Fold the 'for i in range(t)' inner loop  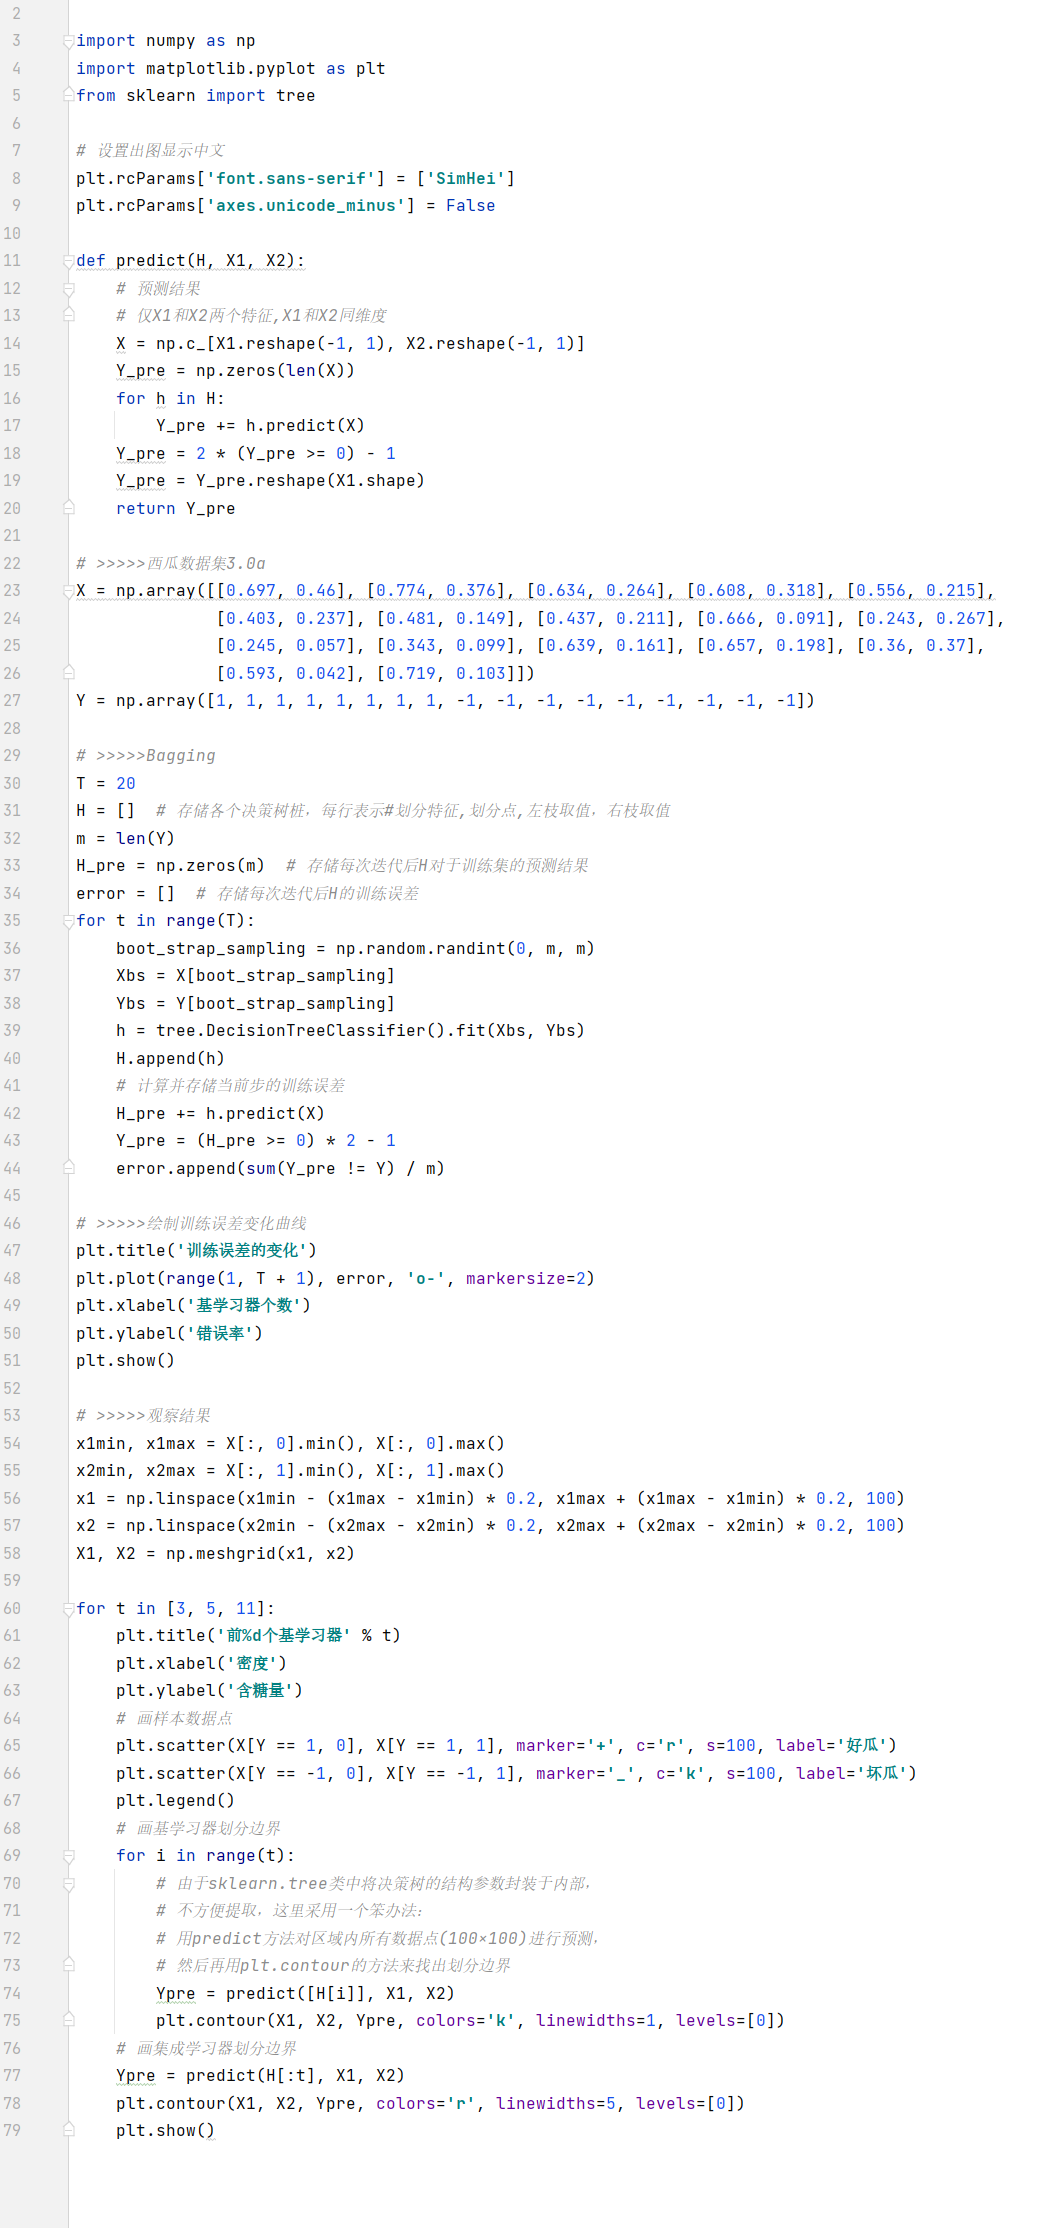click(x=69, y=1856)
